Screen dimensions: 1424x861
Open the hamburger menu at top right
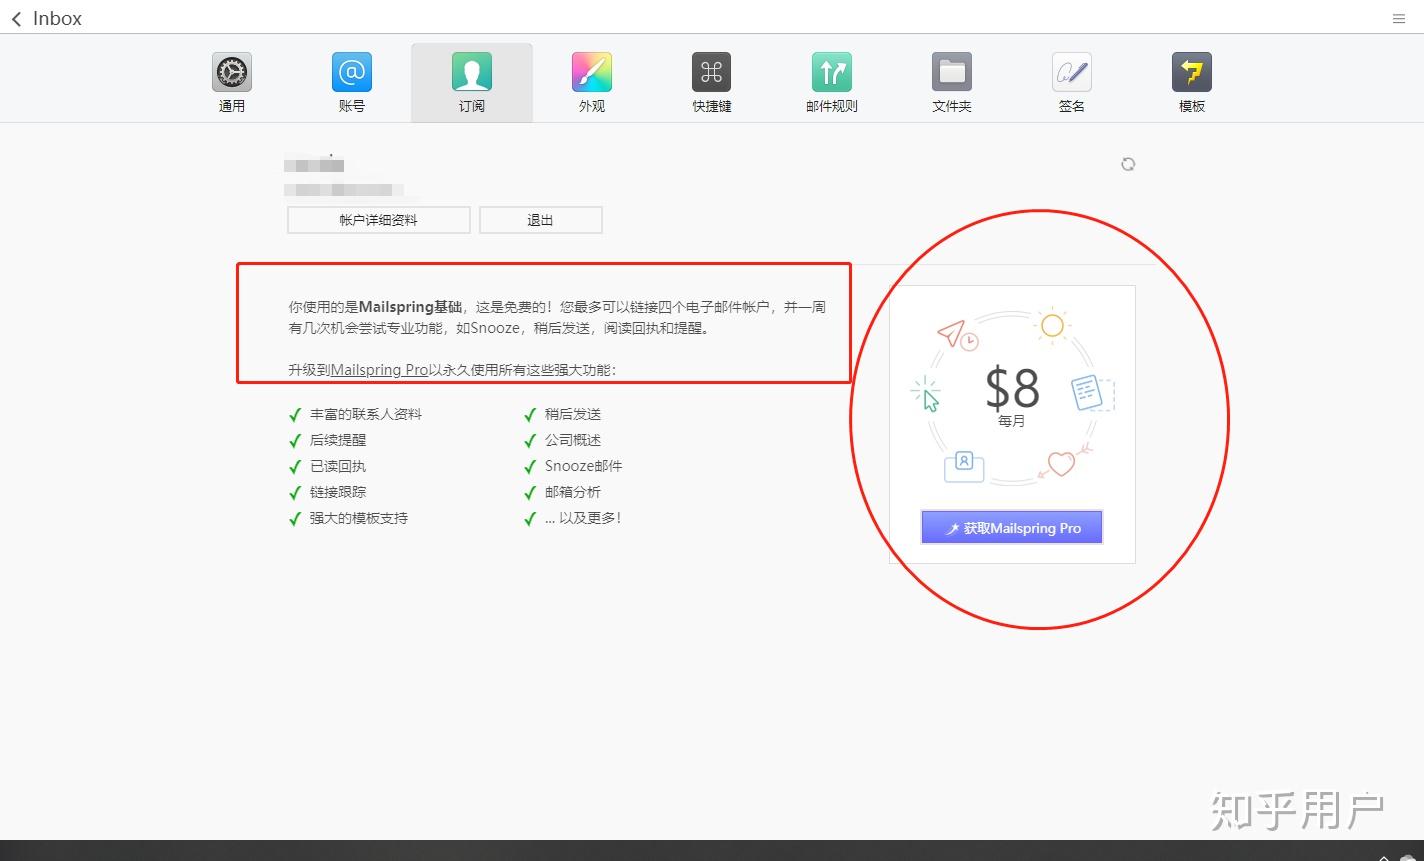[x=1399, y=19]
